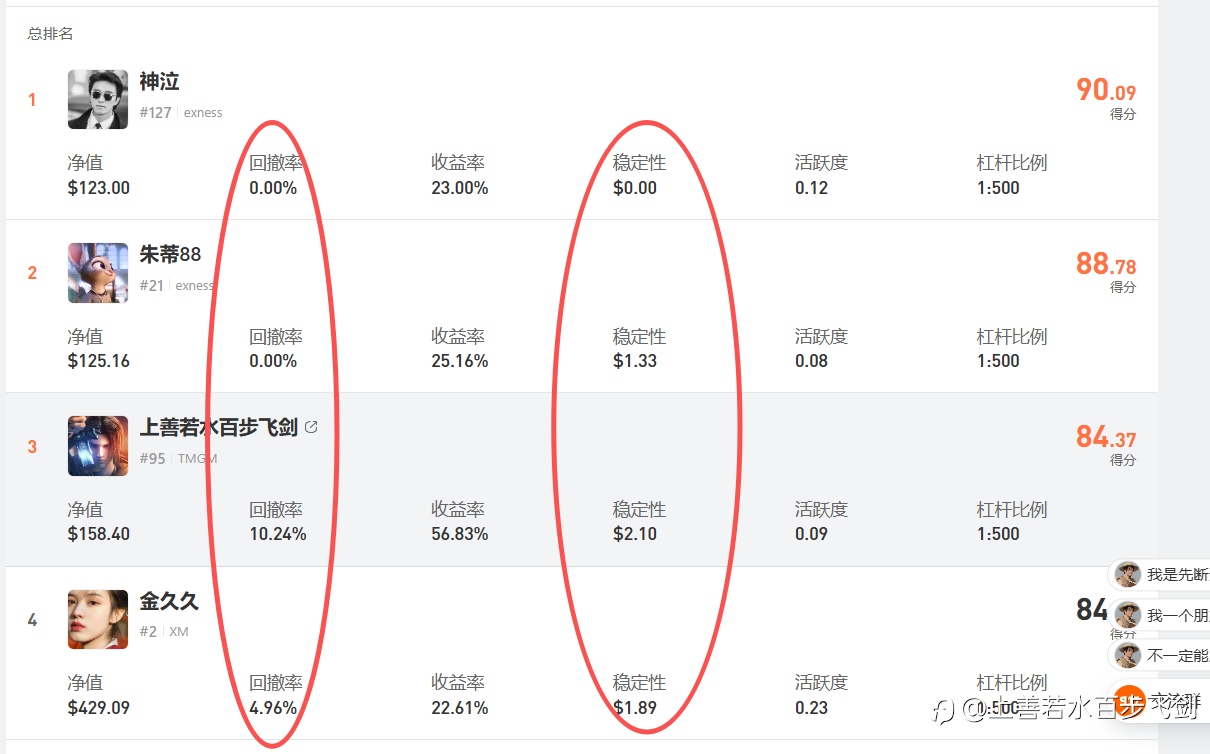This screenshot has width=1210, height=754.
Task: Click the 总排名 heading tab
Action: pyautogui.click(x=50, y=34)
